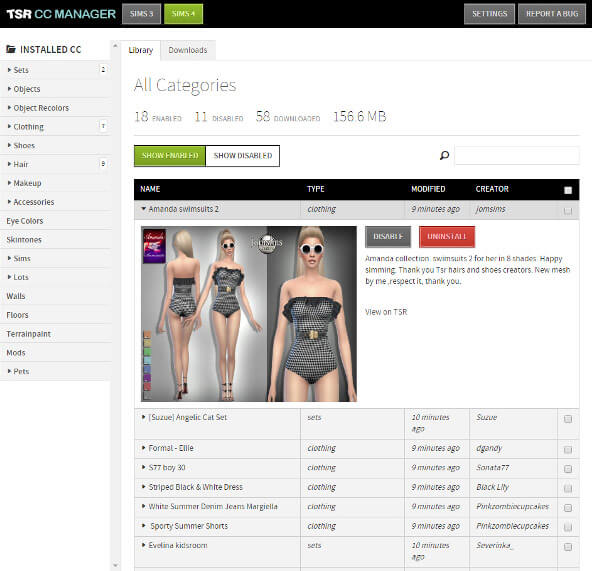The height and width of the screenshot is (571, 592).
Task: Select the Sims 4 game button
Action: pyautogui.click(x=183, y=14)
